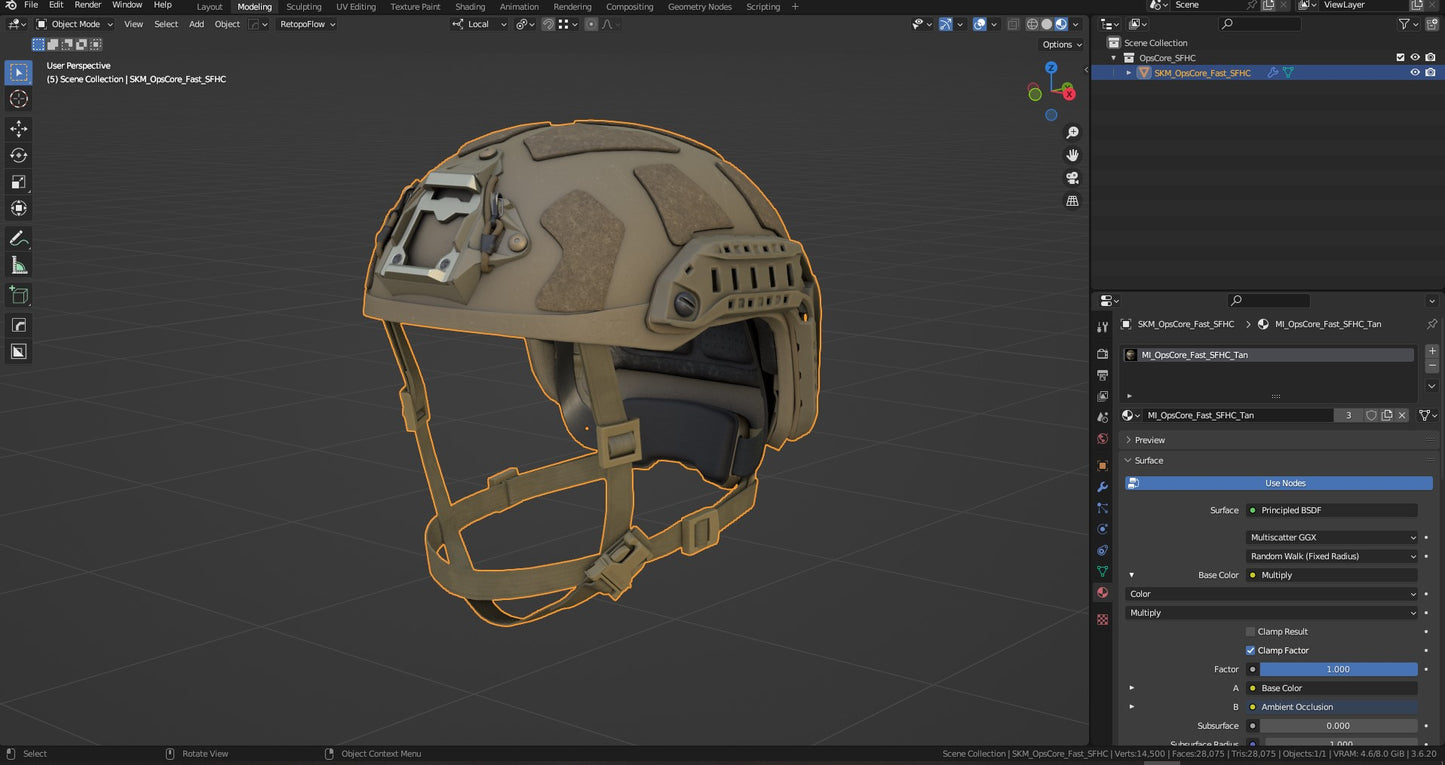This screenshot has height=765, width=1445.
Task: Enable the Clamp Result checkbox
Action: point(1250,632)
